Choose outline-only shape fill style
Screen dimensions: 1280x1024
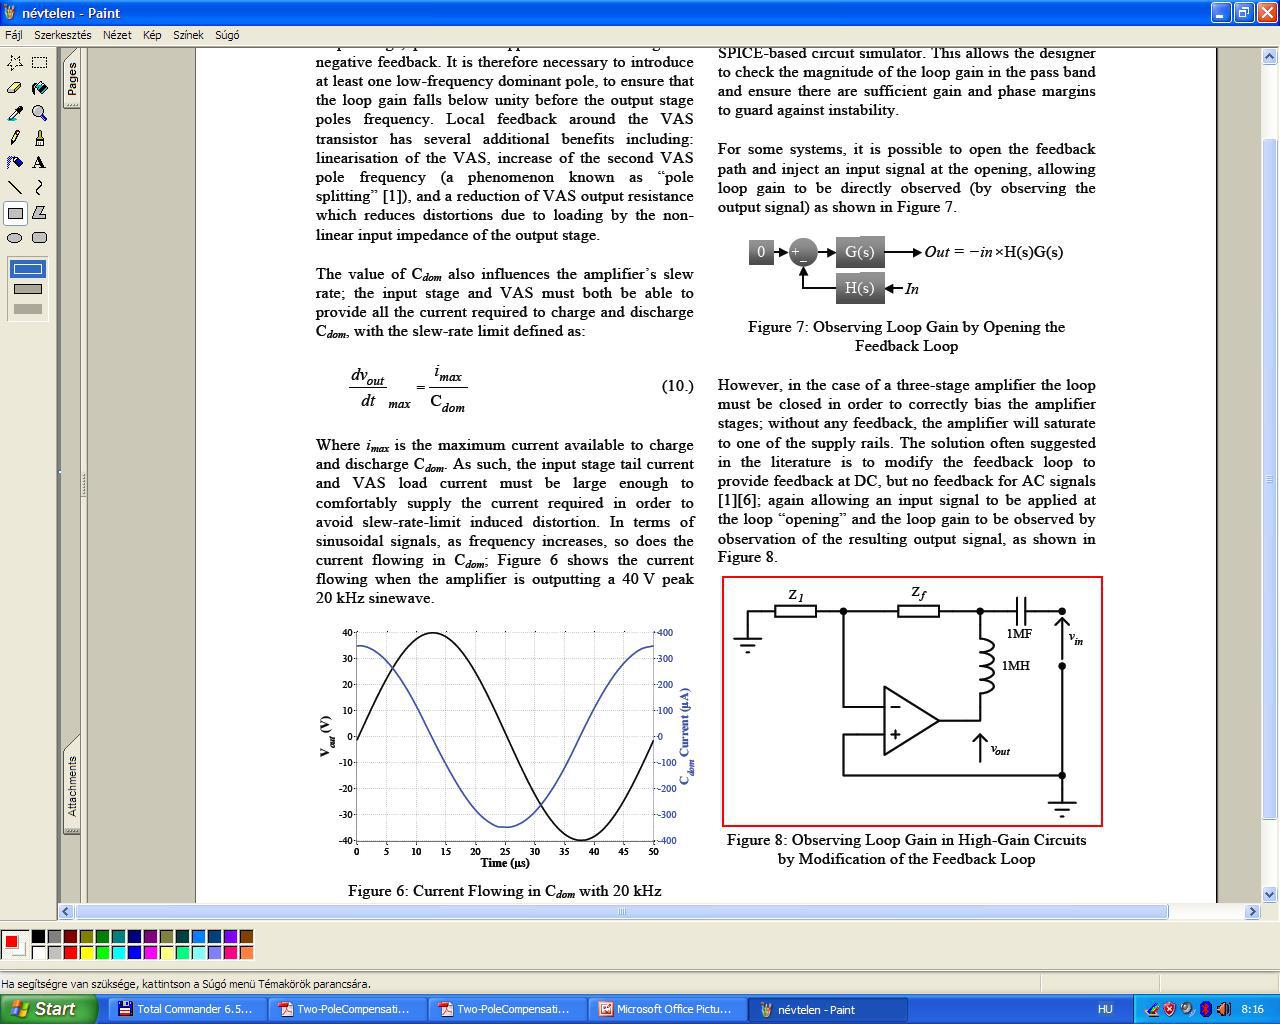pyautogui.click(x=28, y=269)
